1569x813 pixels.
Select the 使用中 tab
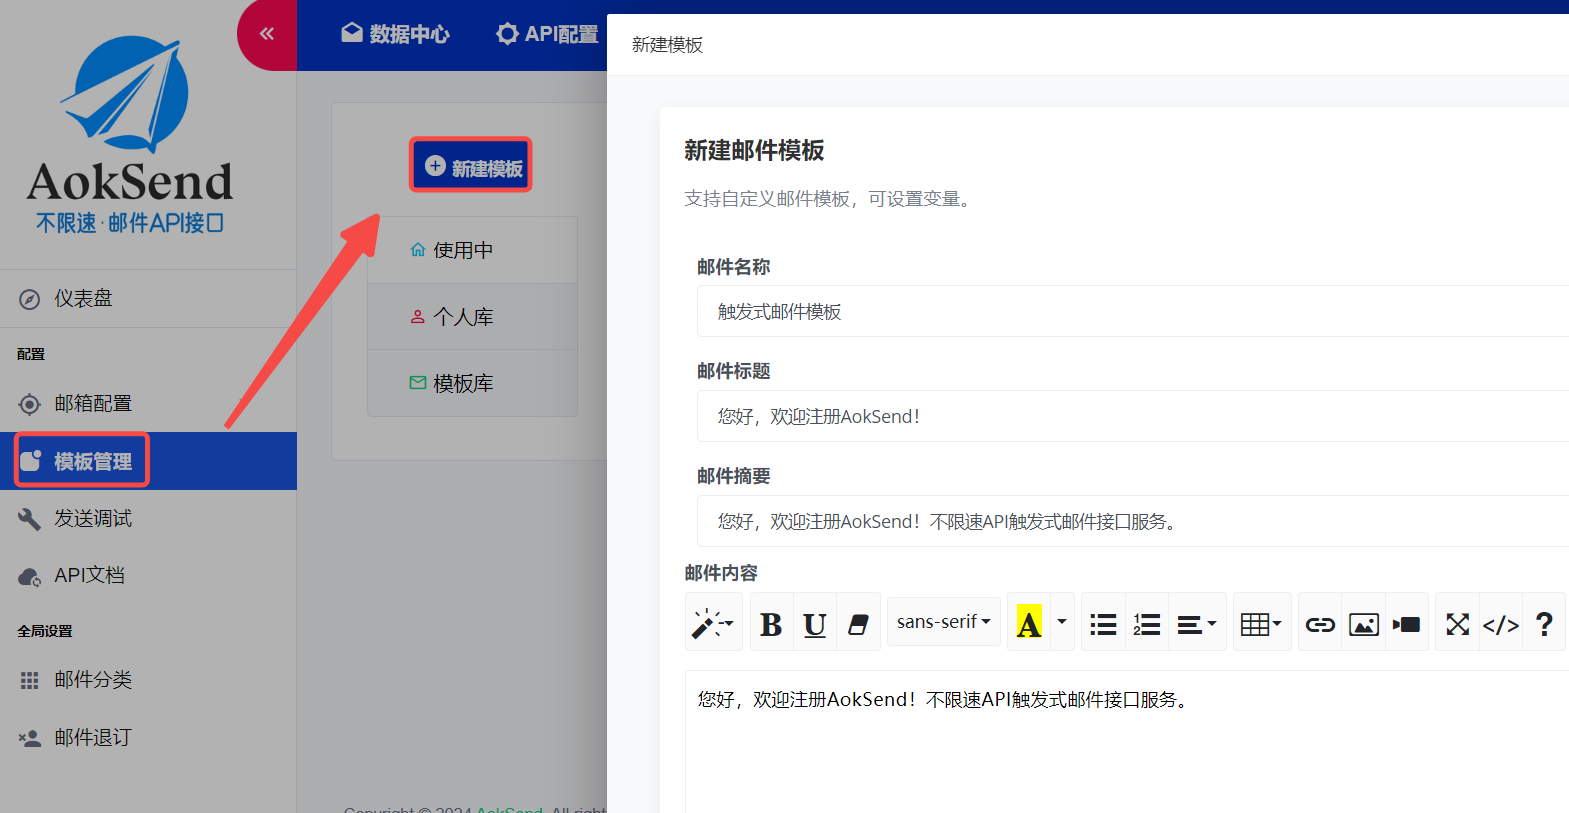click(x=472, y=250)
